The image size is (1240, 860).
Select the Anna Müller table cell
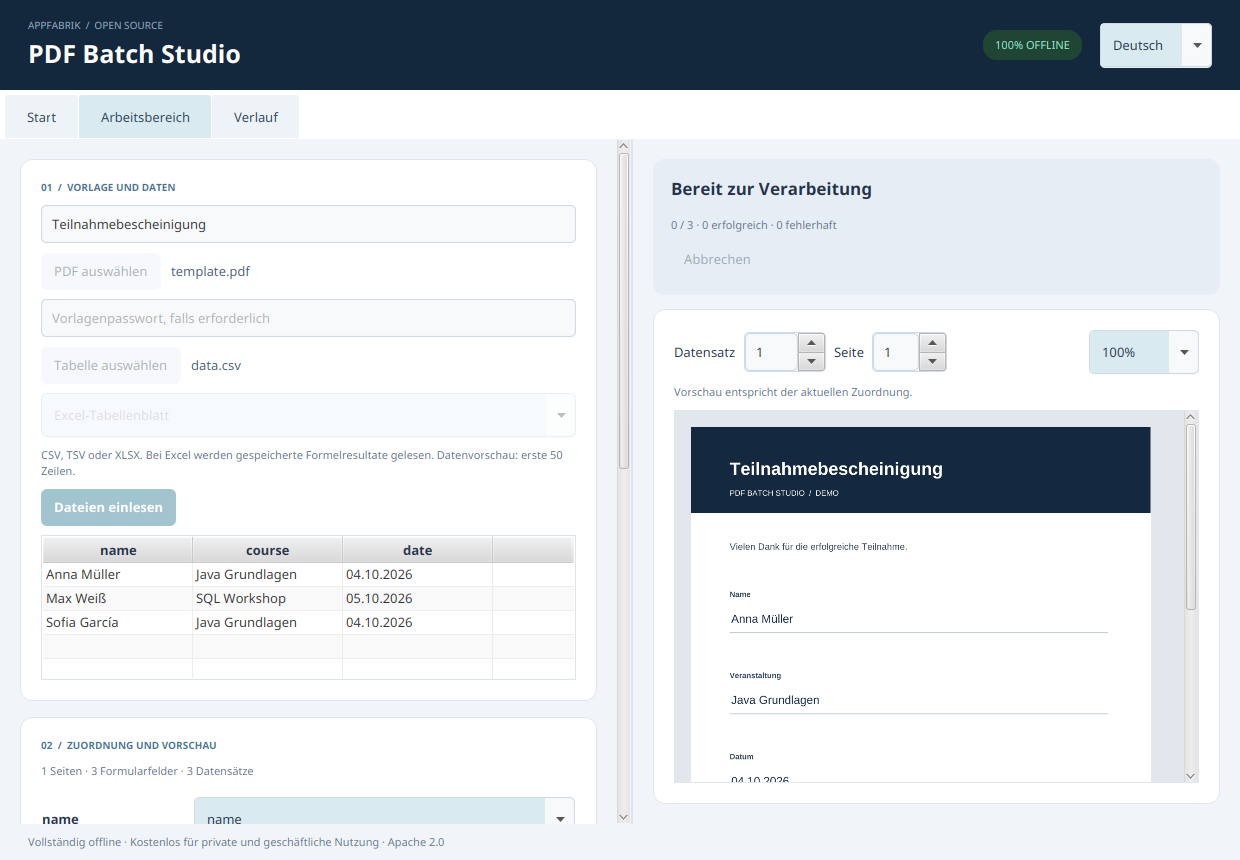click(117, 574)
